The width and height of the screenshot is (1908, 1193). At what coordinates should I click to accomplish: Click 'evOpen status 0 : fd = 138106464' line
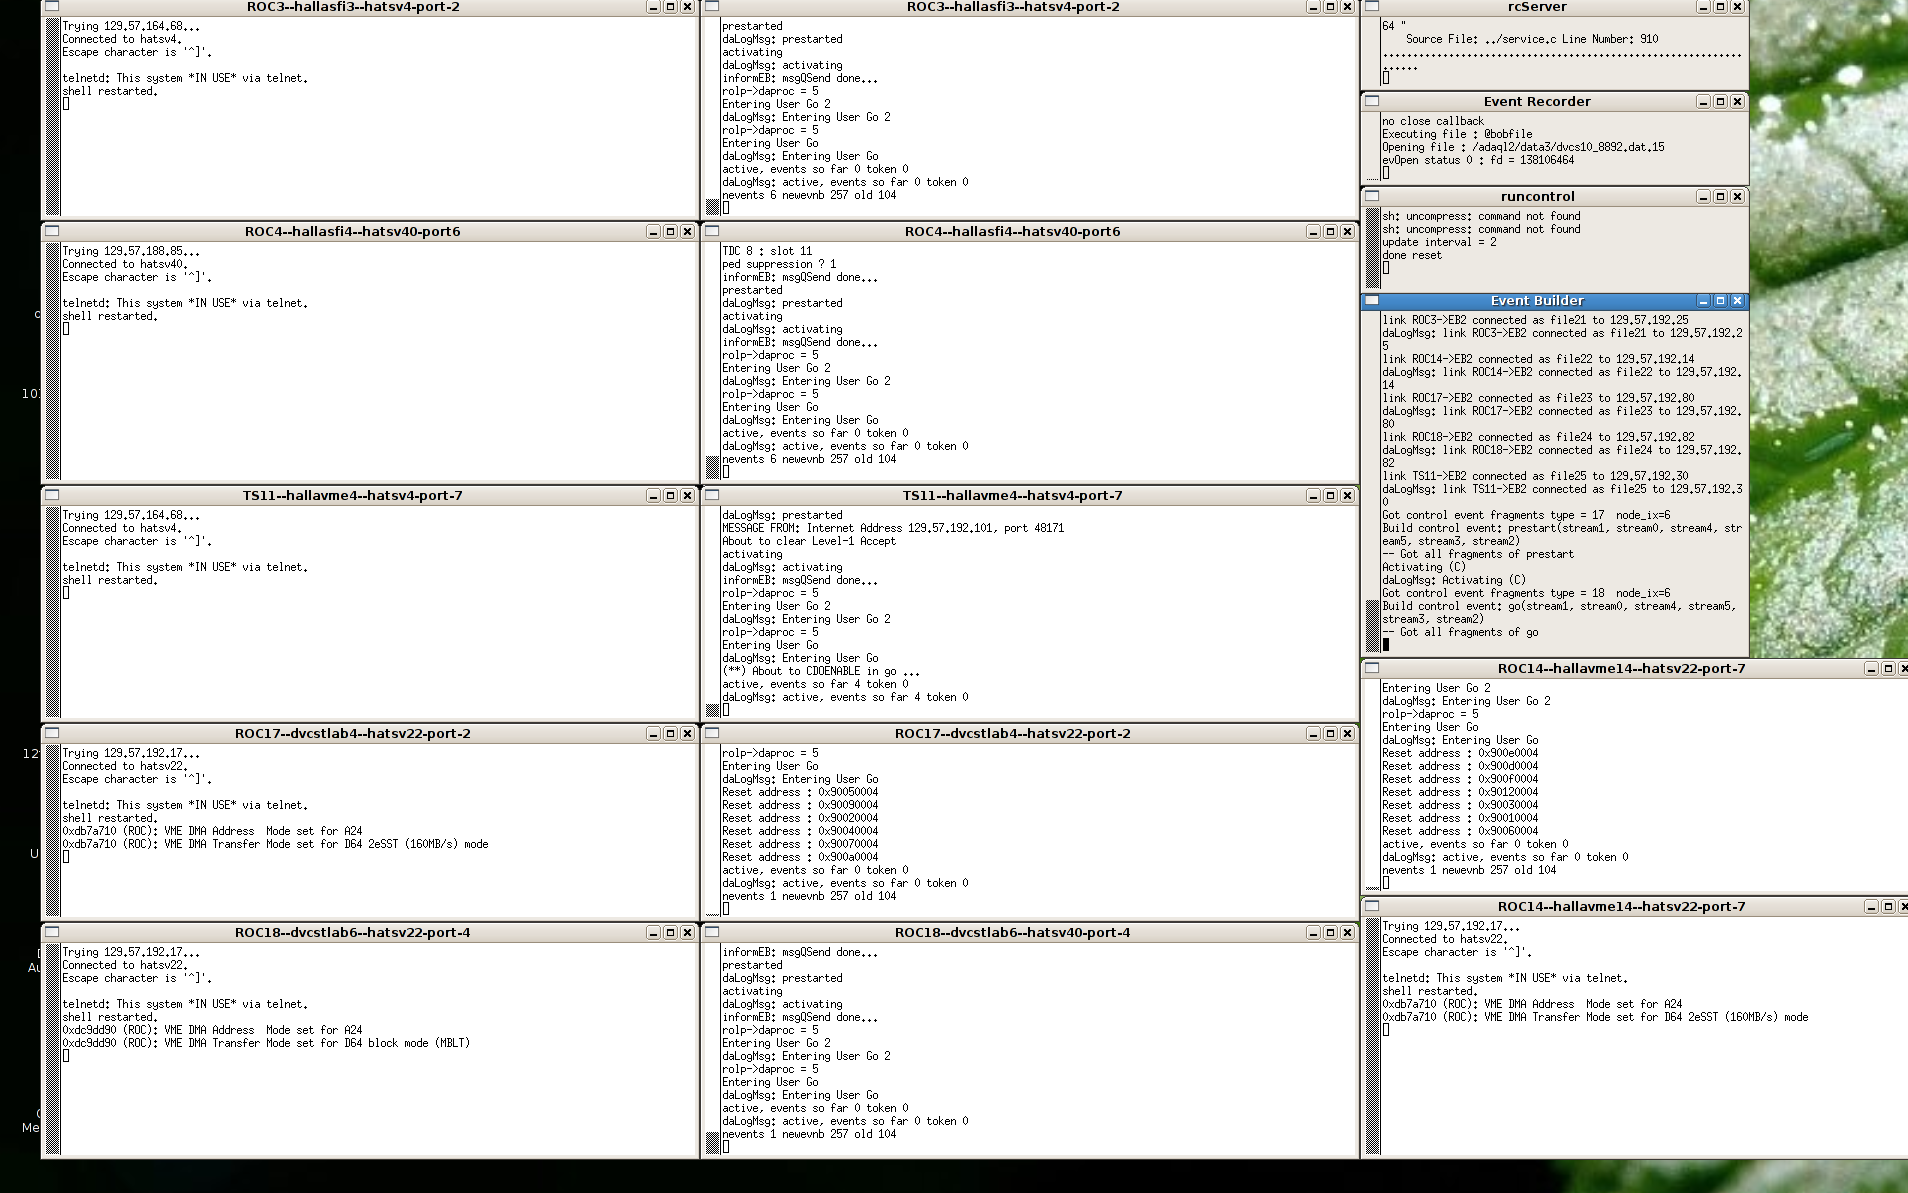[1478, 160]
